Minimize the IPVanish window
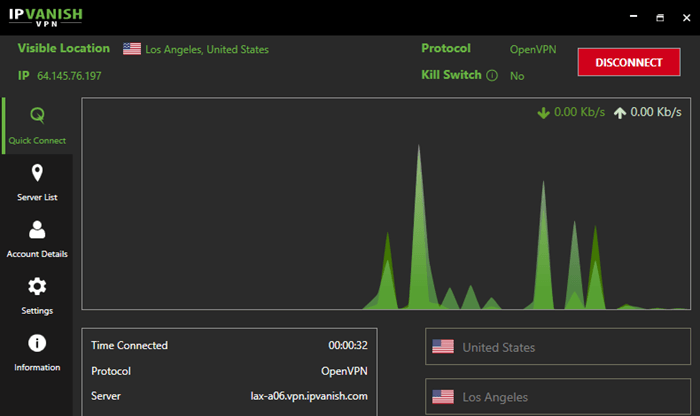Viewport: 700px width, 416px height. [633, 17]
